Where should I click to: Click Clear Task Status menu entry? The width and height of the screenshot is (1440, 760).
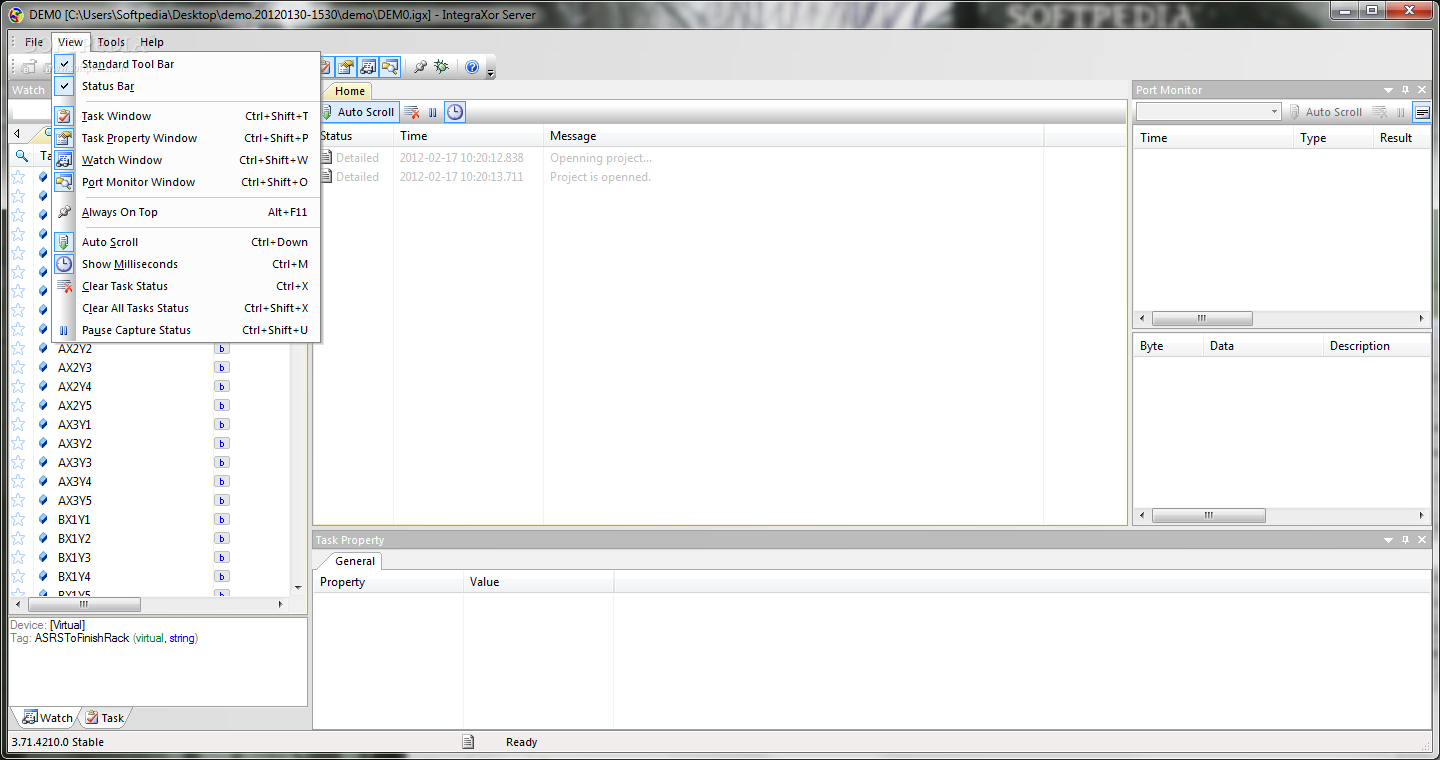click(186, 286)
